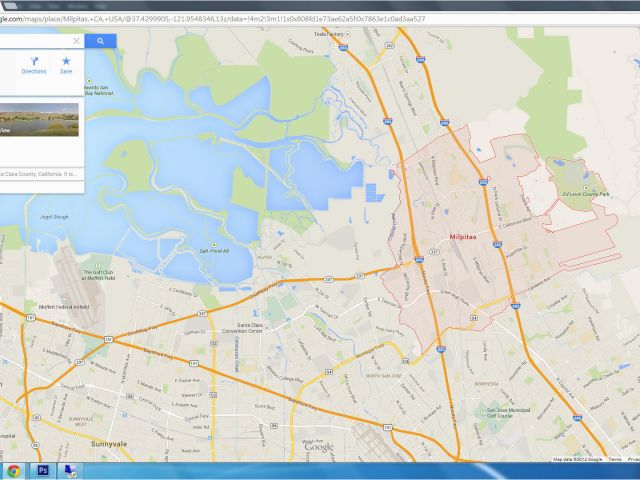Open the Street View photo thumbnail
The image size is (640, 480).
[39, 120]
